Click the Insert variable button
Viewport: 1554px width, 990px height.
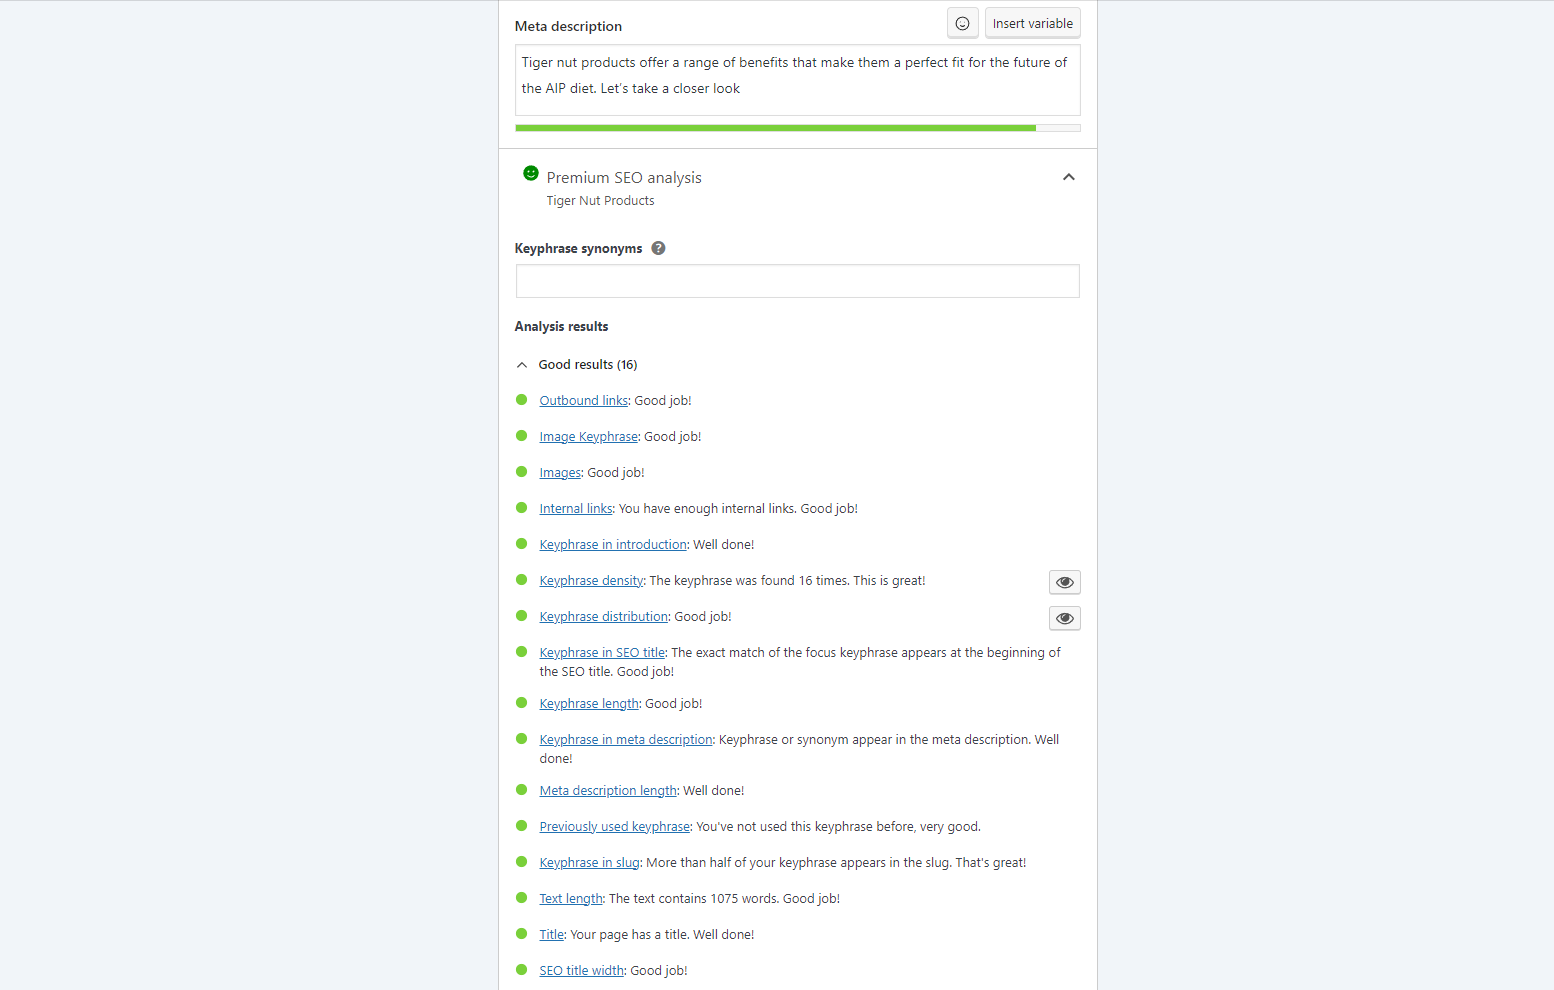pyautogui.click(x=1032, y=23)
